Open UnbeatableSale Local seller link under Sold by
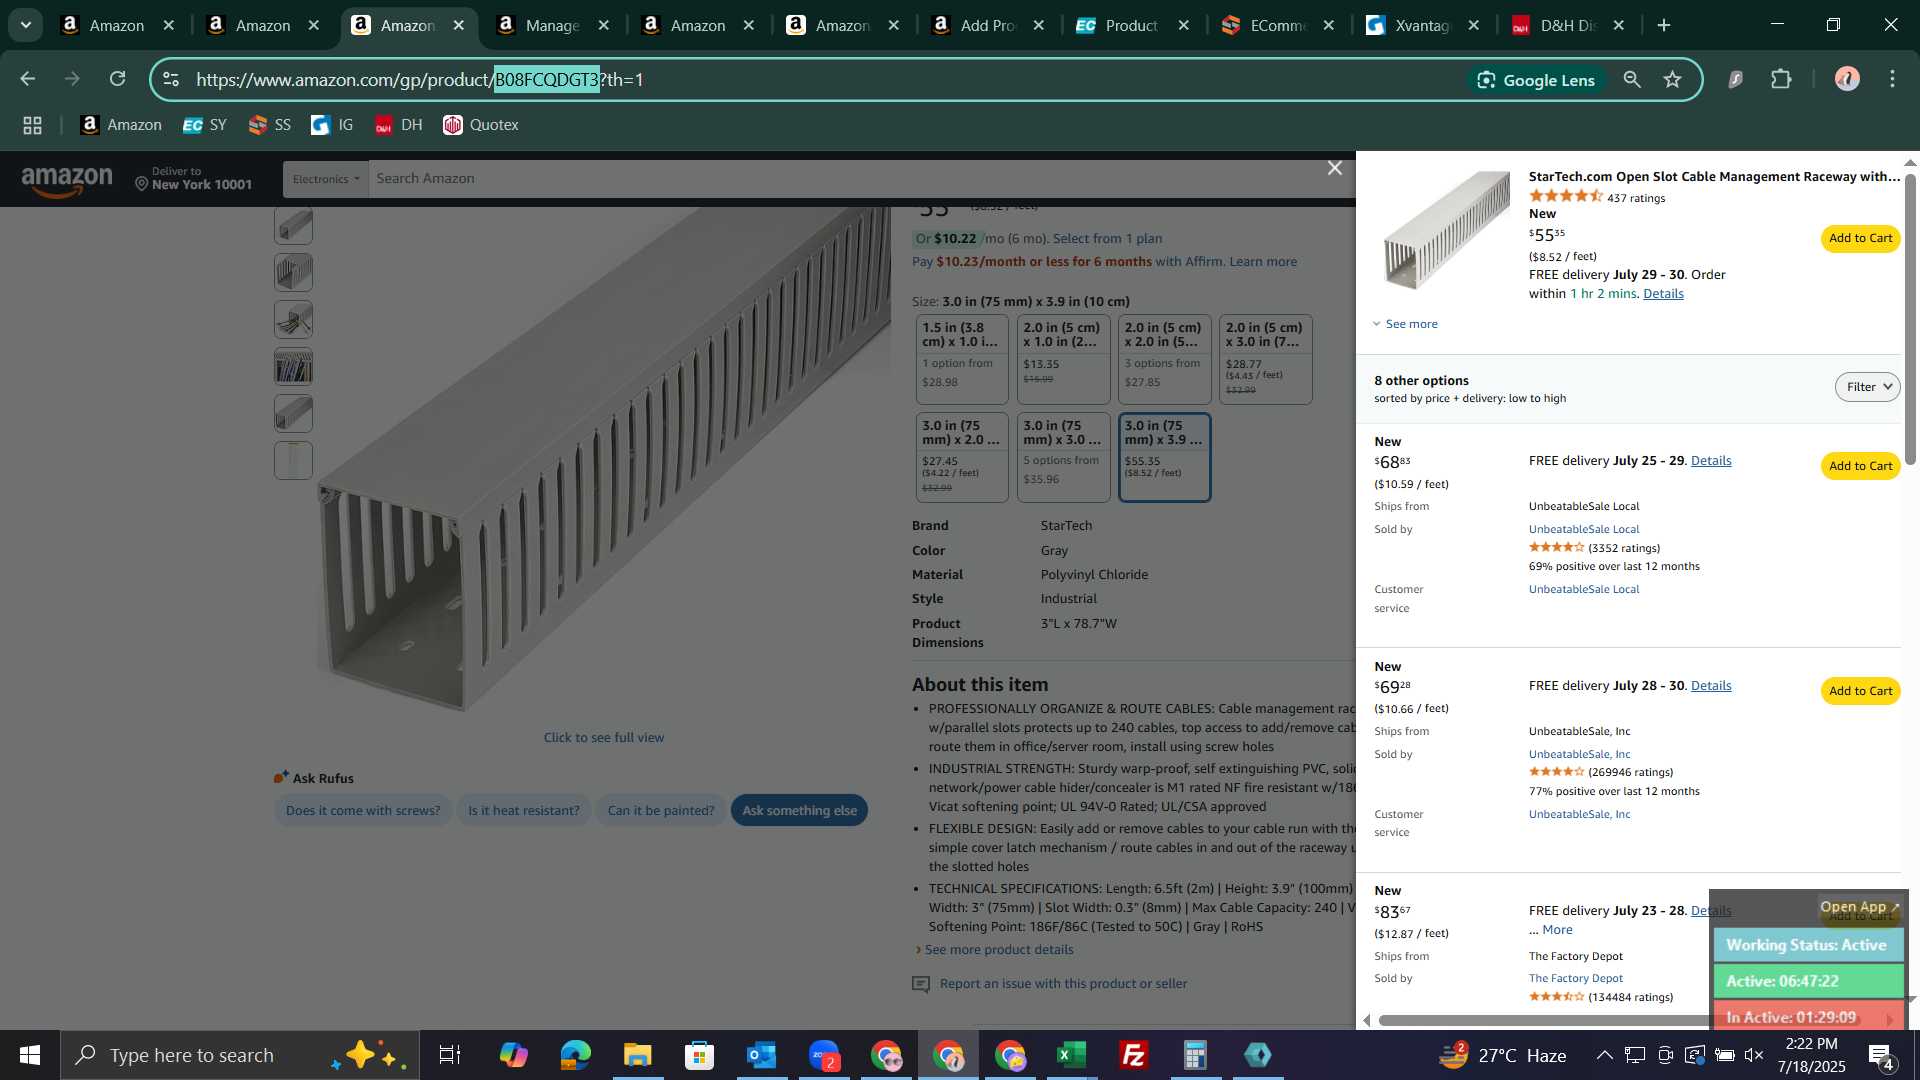 (1584, 530)
